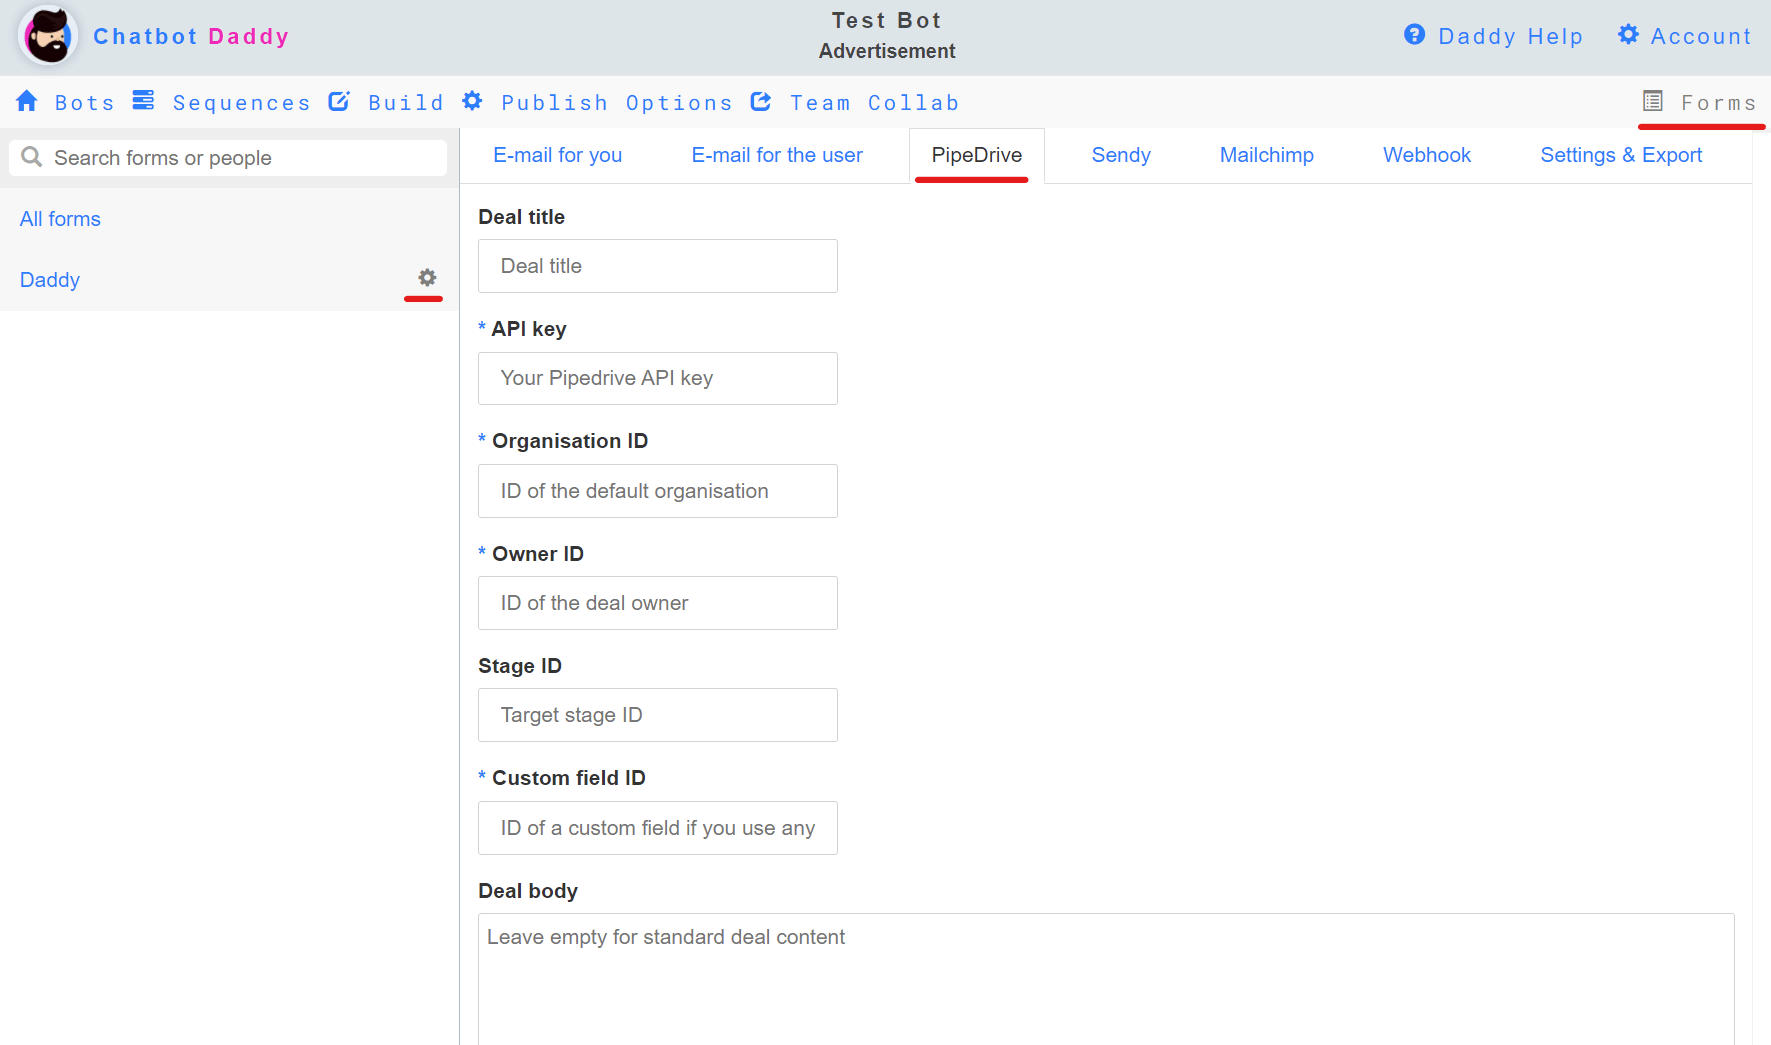Click the home icon next to Bots

[27, 101]
